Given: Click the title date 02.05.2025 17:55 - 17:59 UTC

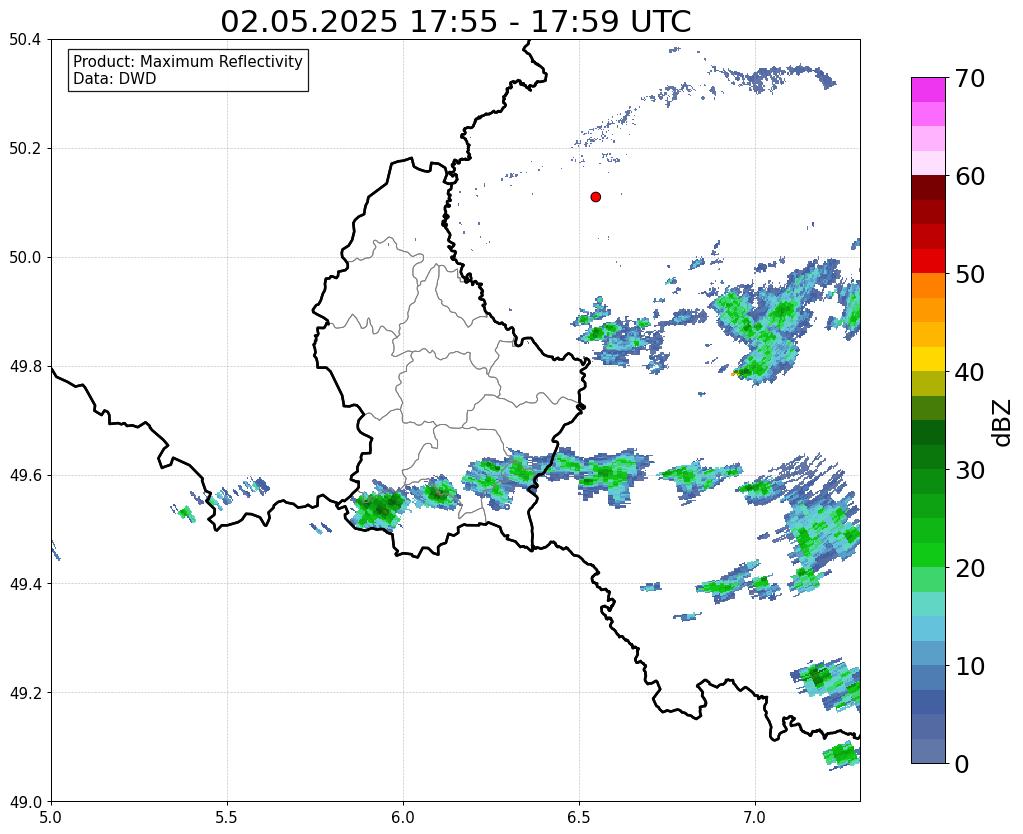Looking at the screenshot, I should coord(455,22).
